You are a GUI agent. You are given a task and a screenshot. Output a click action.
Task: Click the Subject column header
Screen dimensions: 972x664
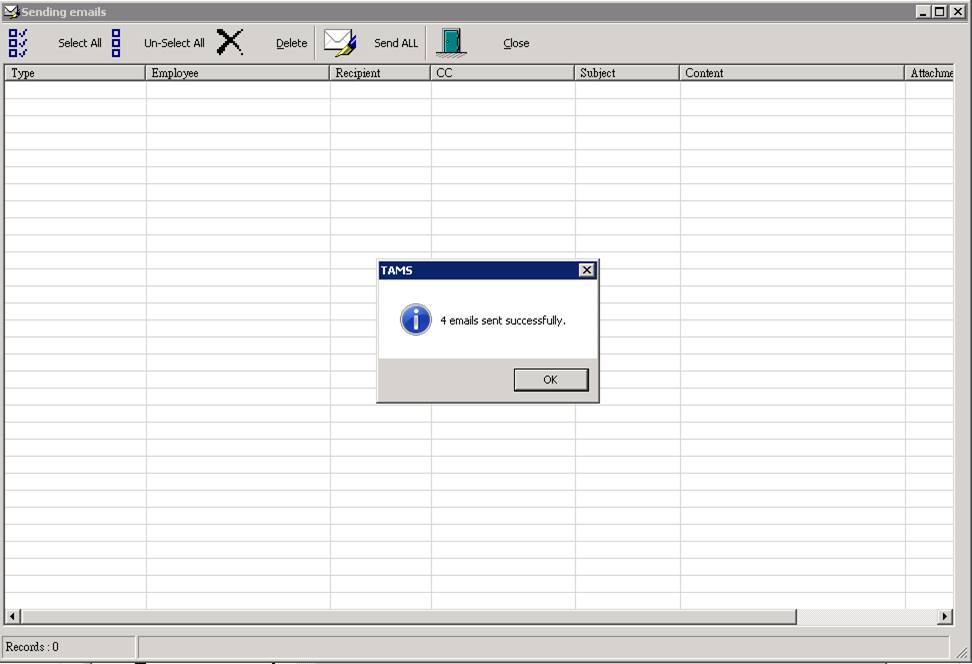627,73
